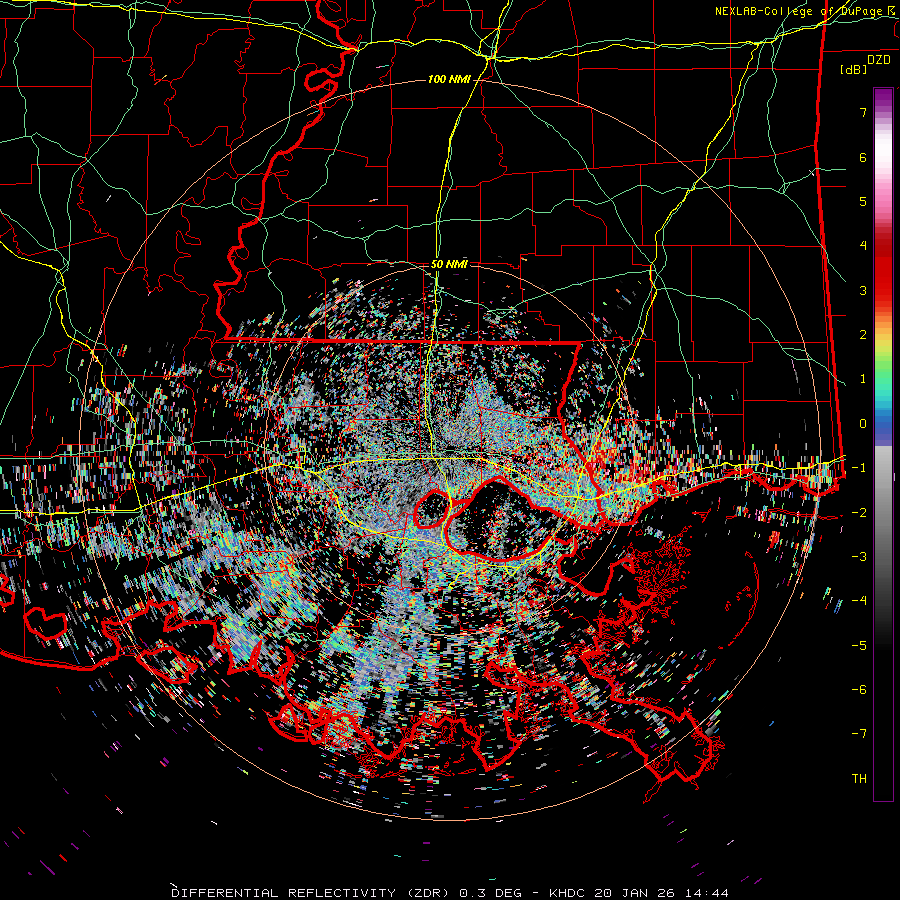Image resolution: width=900 pixels, height=900 pixels.
Task: Click the 2 value on the scale
Action: point(863,335)
